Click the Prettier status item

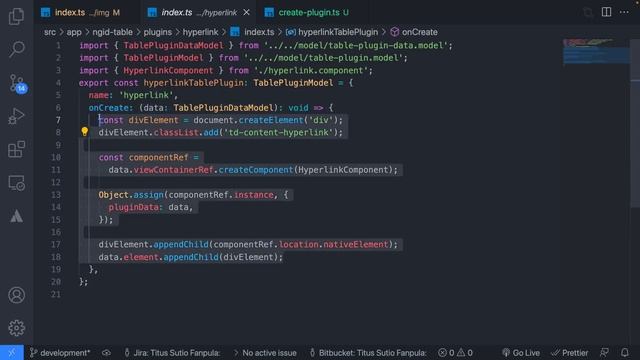(x=570, y=353)
